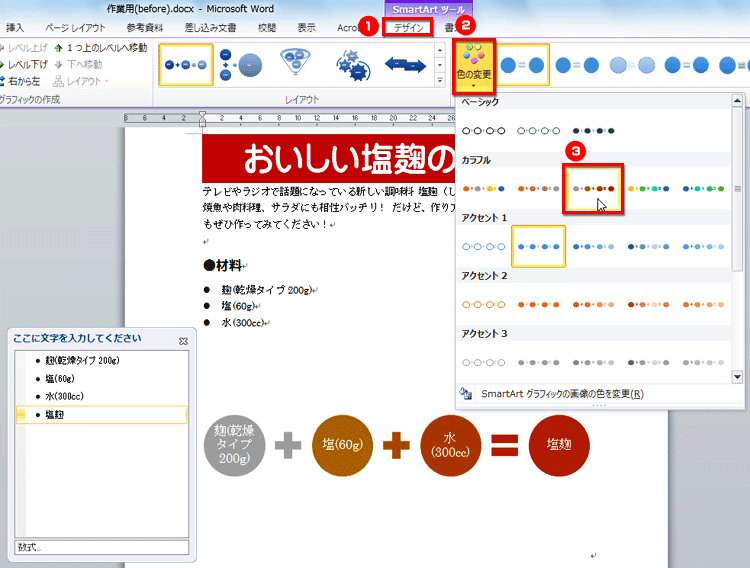Screen dimensions: 750x568
Task: Open the 校閲 tab
Action: pos(267,28)
